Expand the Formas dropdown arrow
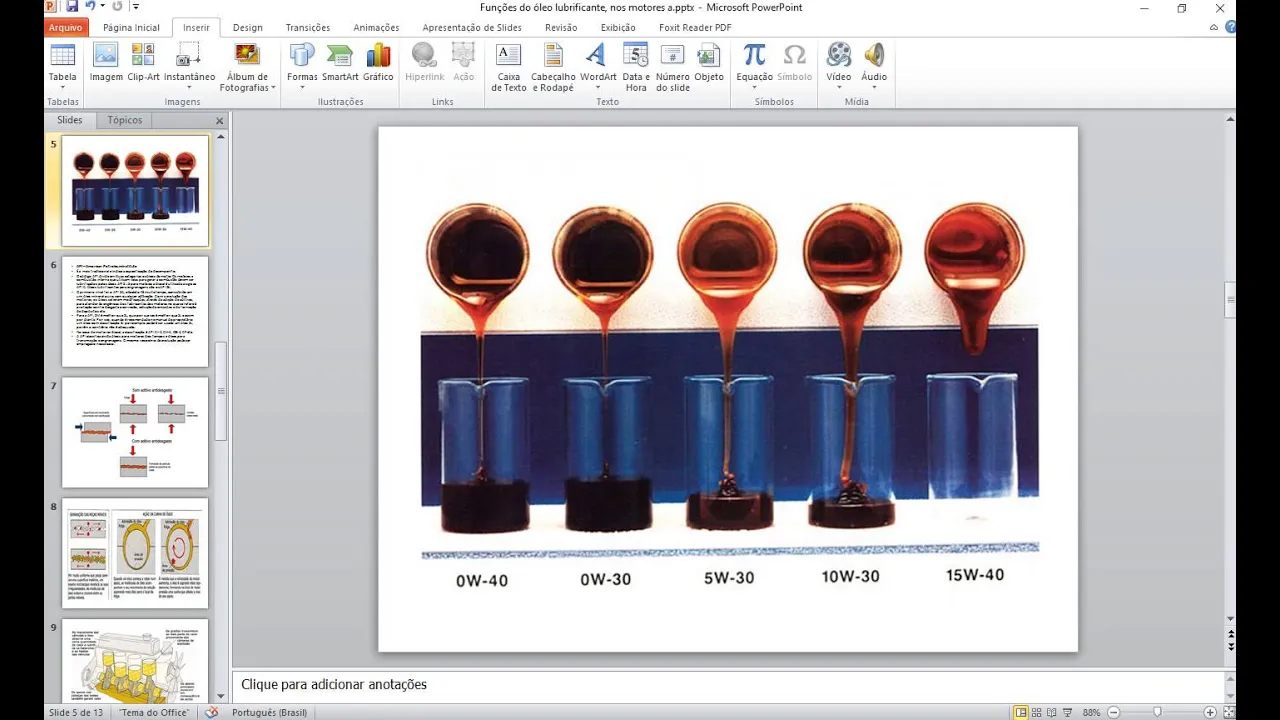The width and height of the screenshot is (1280, 720). tap(302, 87)
